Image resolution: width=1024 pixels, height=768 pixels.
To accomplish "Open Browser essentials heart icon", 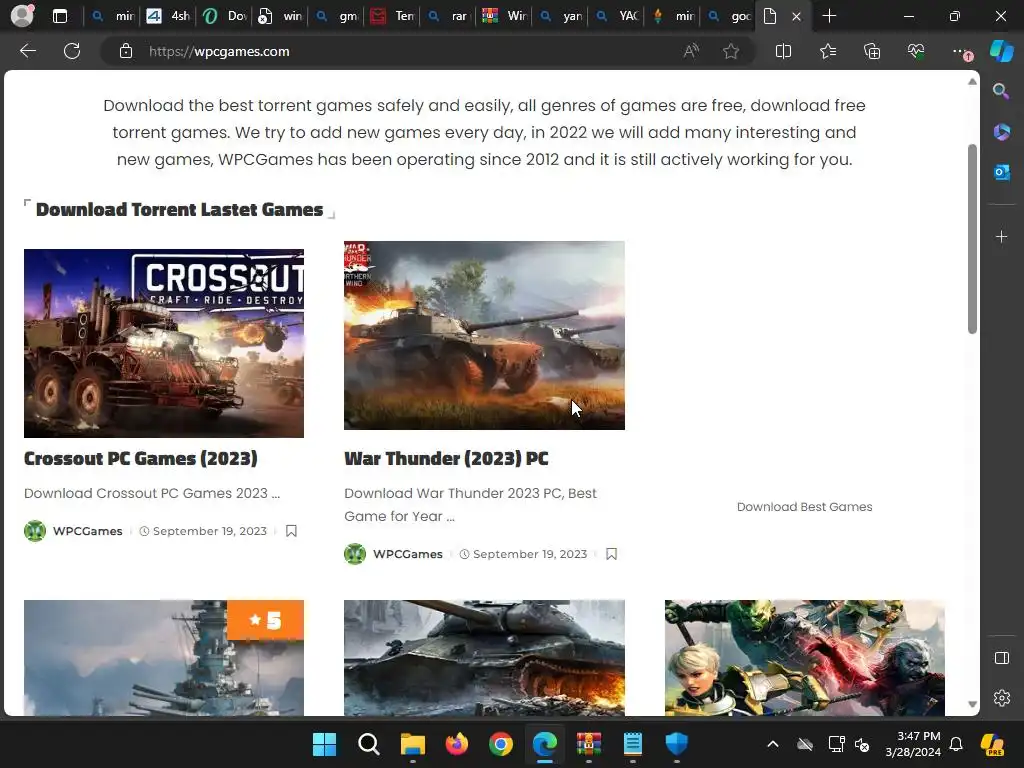I will click(916, 51).
